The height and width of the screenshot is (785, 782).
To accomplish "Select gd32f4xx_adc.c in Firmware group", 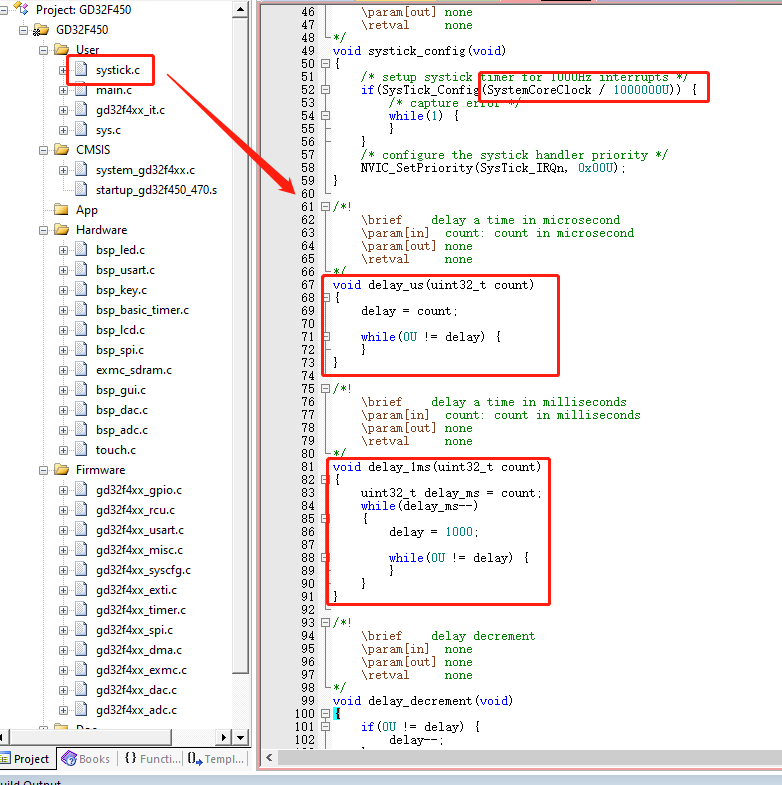I will point(136,710).
